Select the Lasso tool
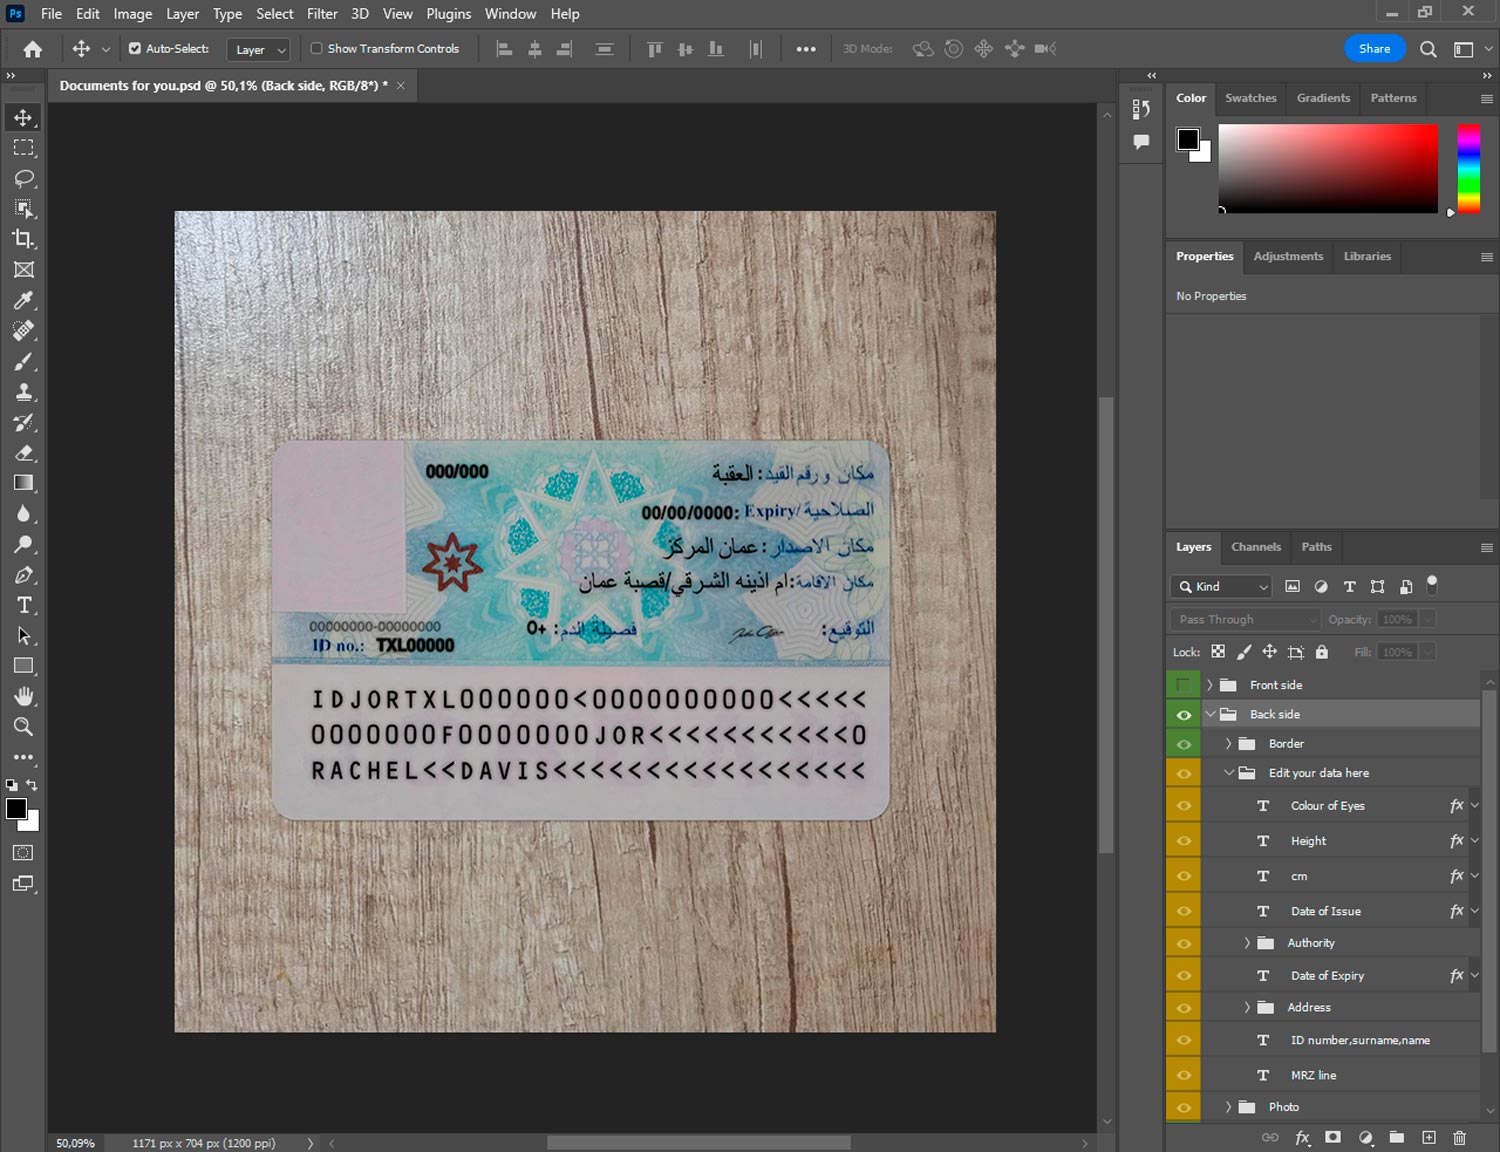Image resolution: width=1500 pixels, height=1152 pixels. pyautogui.click(x=24, y=179)
